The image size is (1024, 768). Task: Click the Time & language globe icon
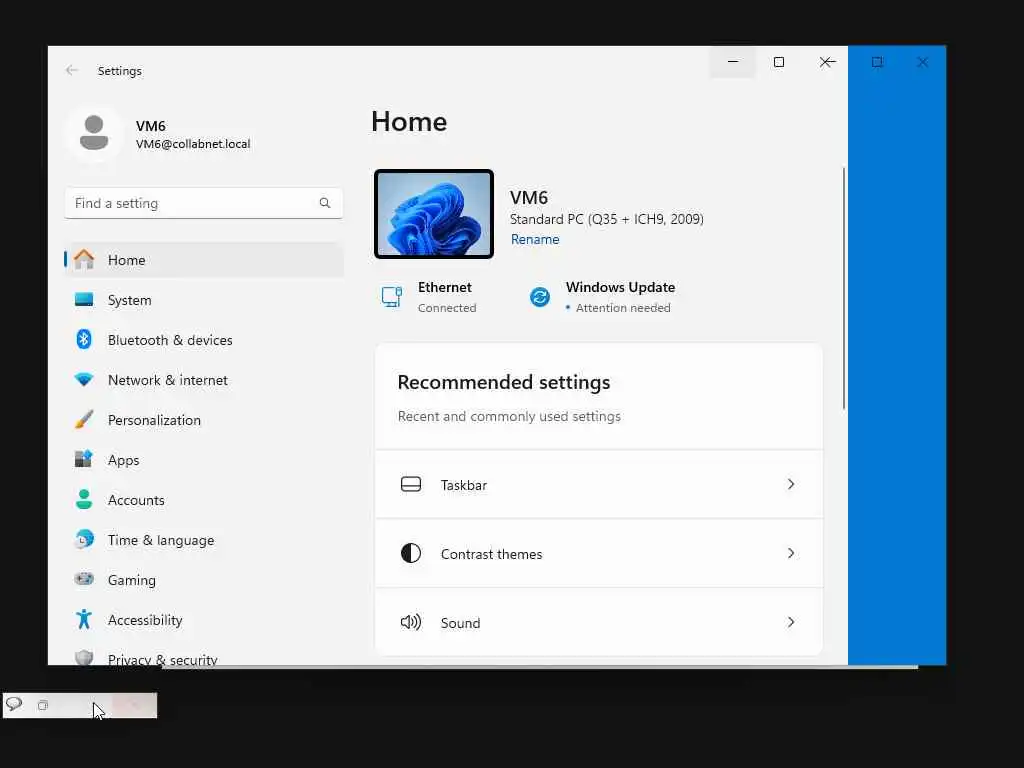click(84, 539)
